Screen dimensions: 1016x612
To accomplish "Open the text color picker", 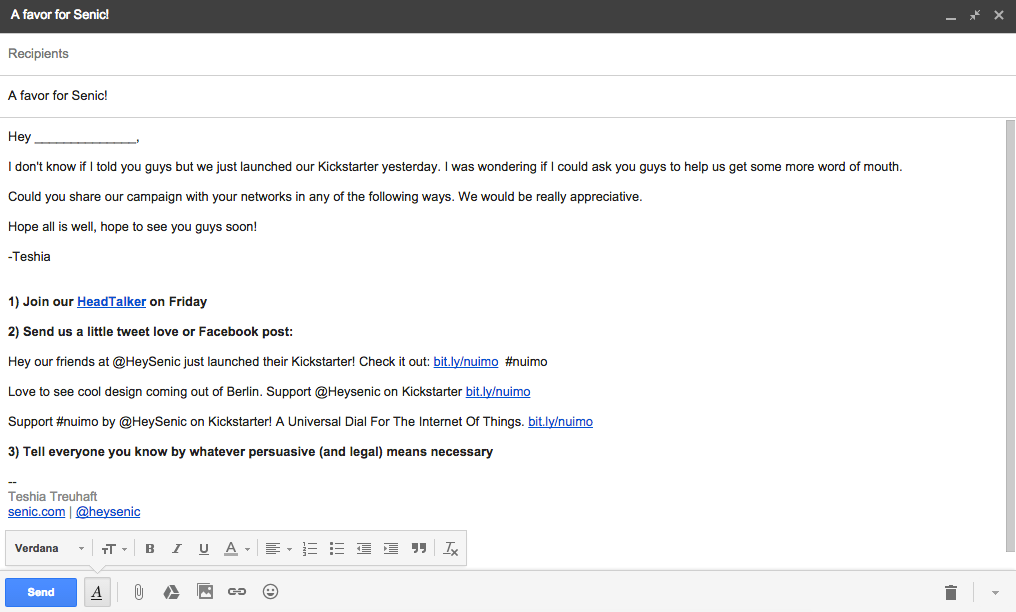I will click(x=237, y=549).
